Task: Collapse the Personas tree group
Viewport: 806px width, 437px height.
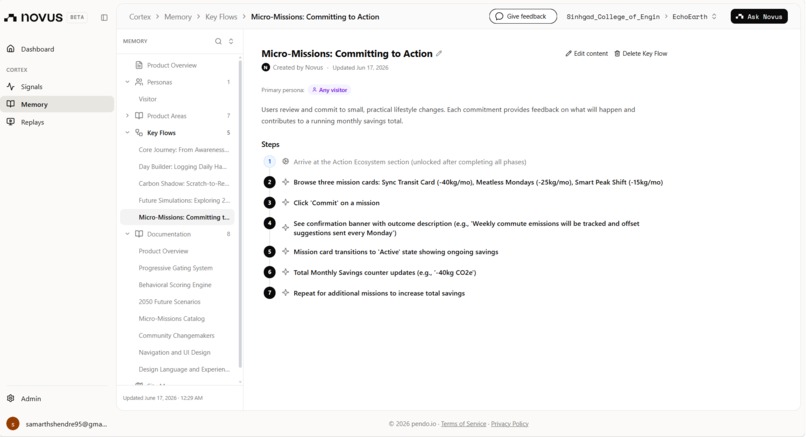Action: click(x=127, y=82)
